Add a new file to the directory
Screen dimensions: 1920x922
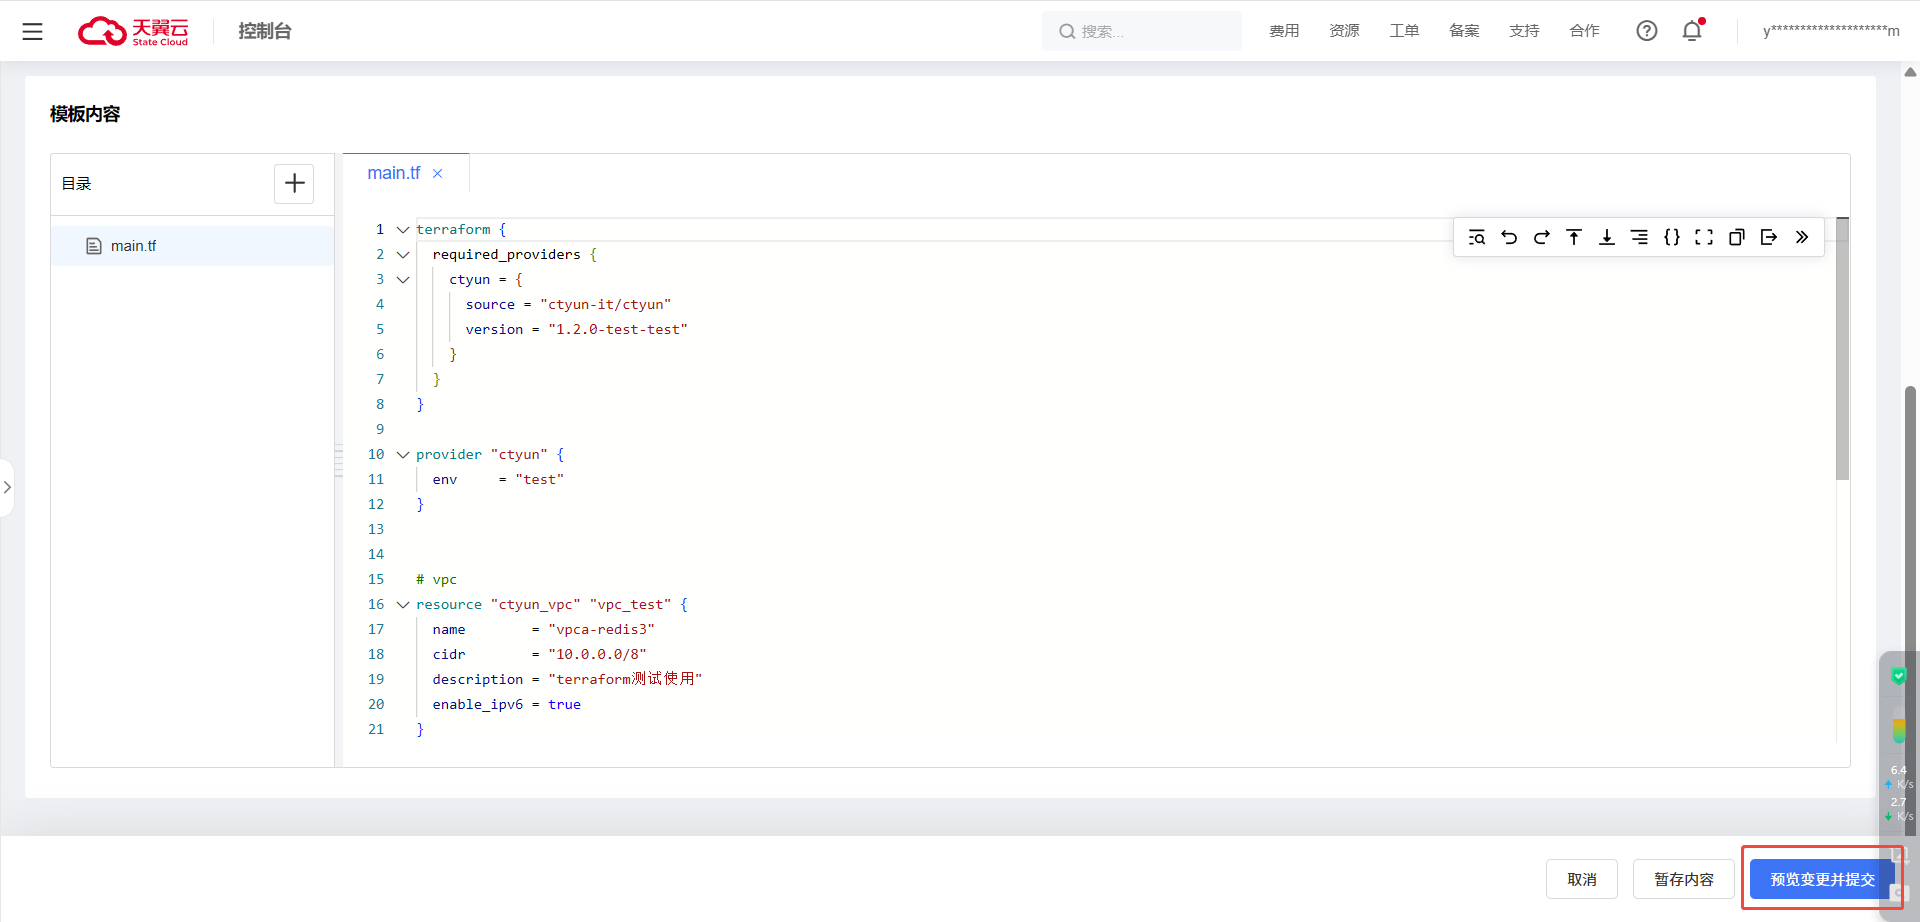[294, 184]
